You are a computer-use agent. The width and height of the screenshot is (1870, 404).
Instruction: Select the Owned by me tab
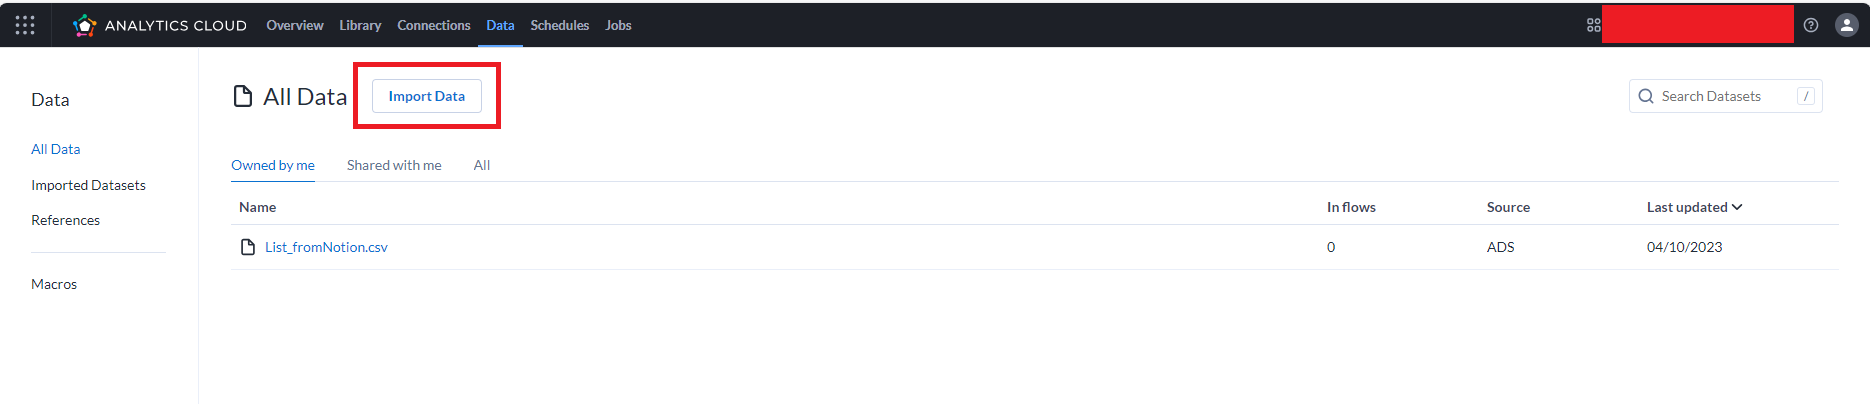tap(273, 165)
